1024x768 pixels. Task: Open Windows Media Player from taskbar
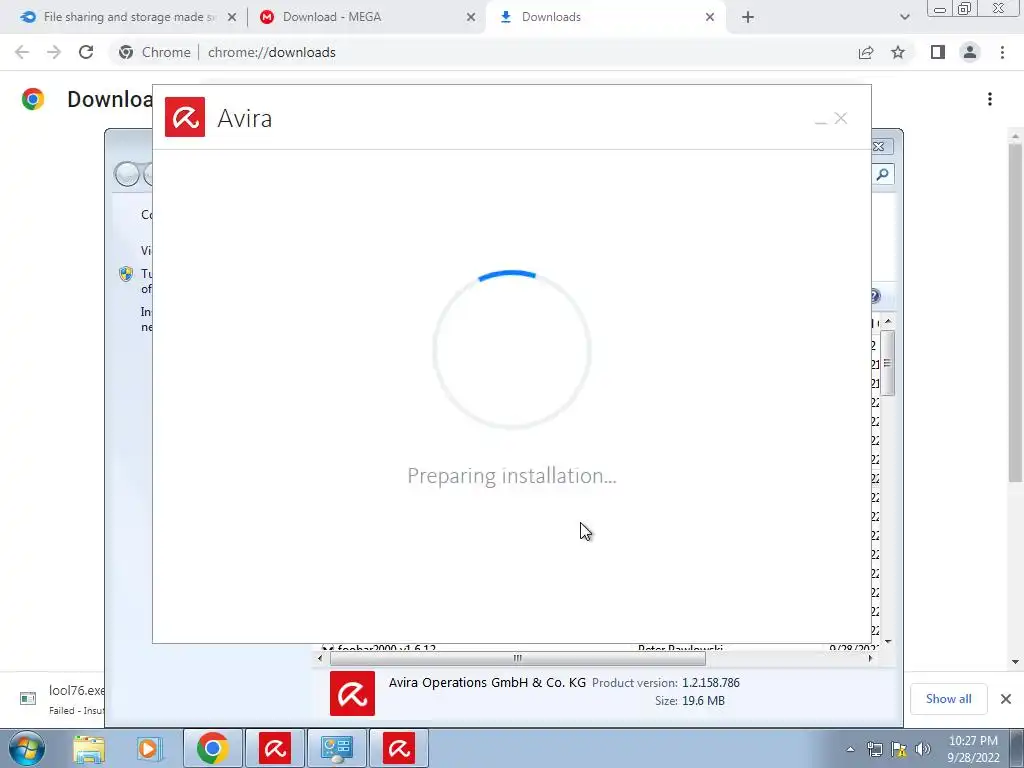pos(148,748)
